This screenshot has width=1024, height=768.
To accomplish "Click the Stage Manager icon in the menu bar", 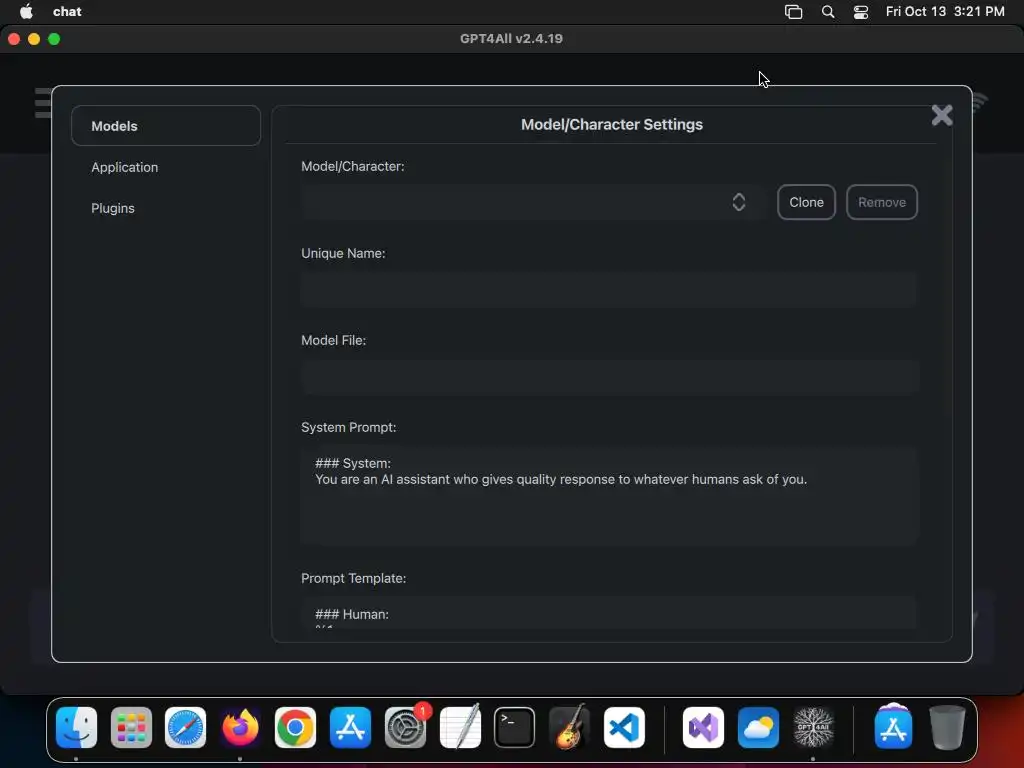I will [x=793, y=12].
